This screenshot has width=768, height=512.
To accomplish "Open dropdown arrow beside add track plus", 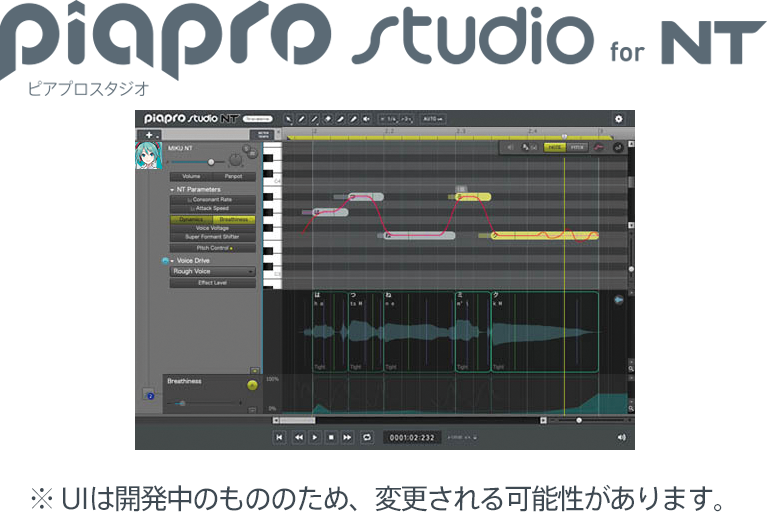I will click(157, 136).
